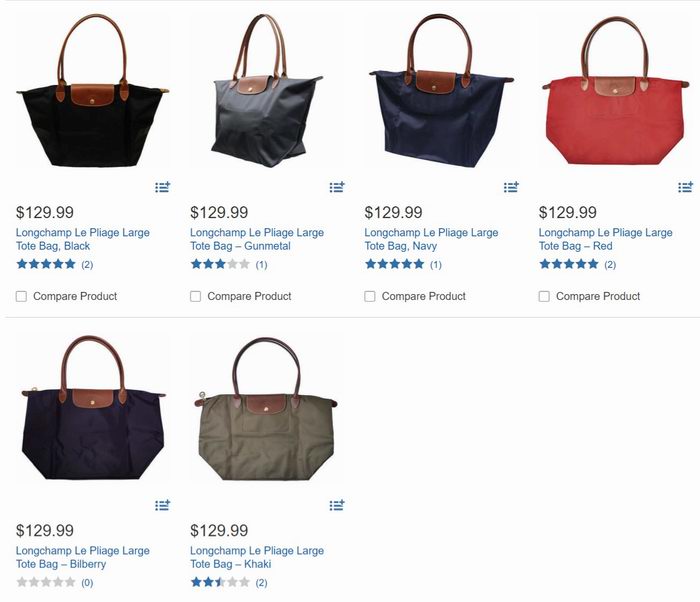Add Navy tote bag to list icon

point(511,187)
